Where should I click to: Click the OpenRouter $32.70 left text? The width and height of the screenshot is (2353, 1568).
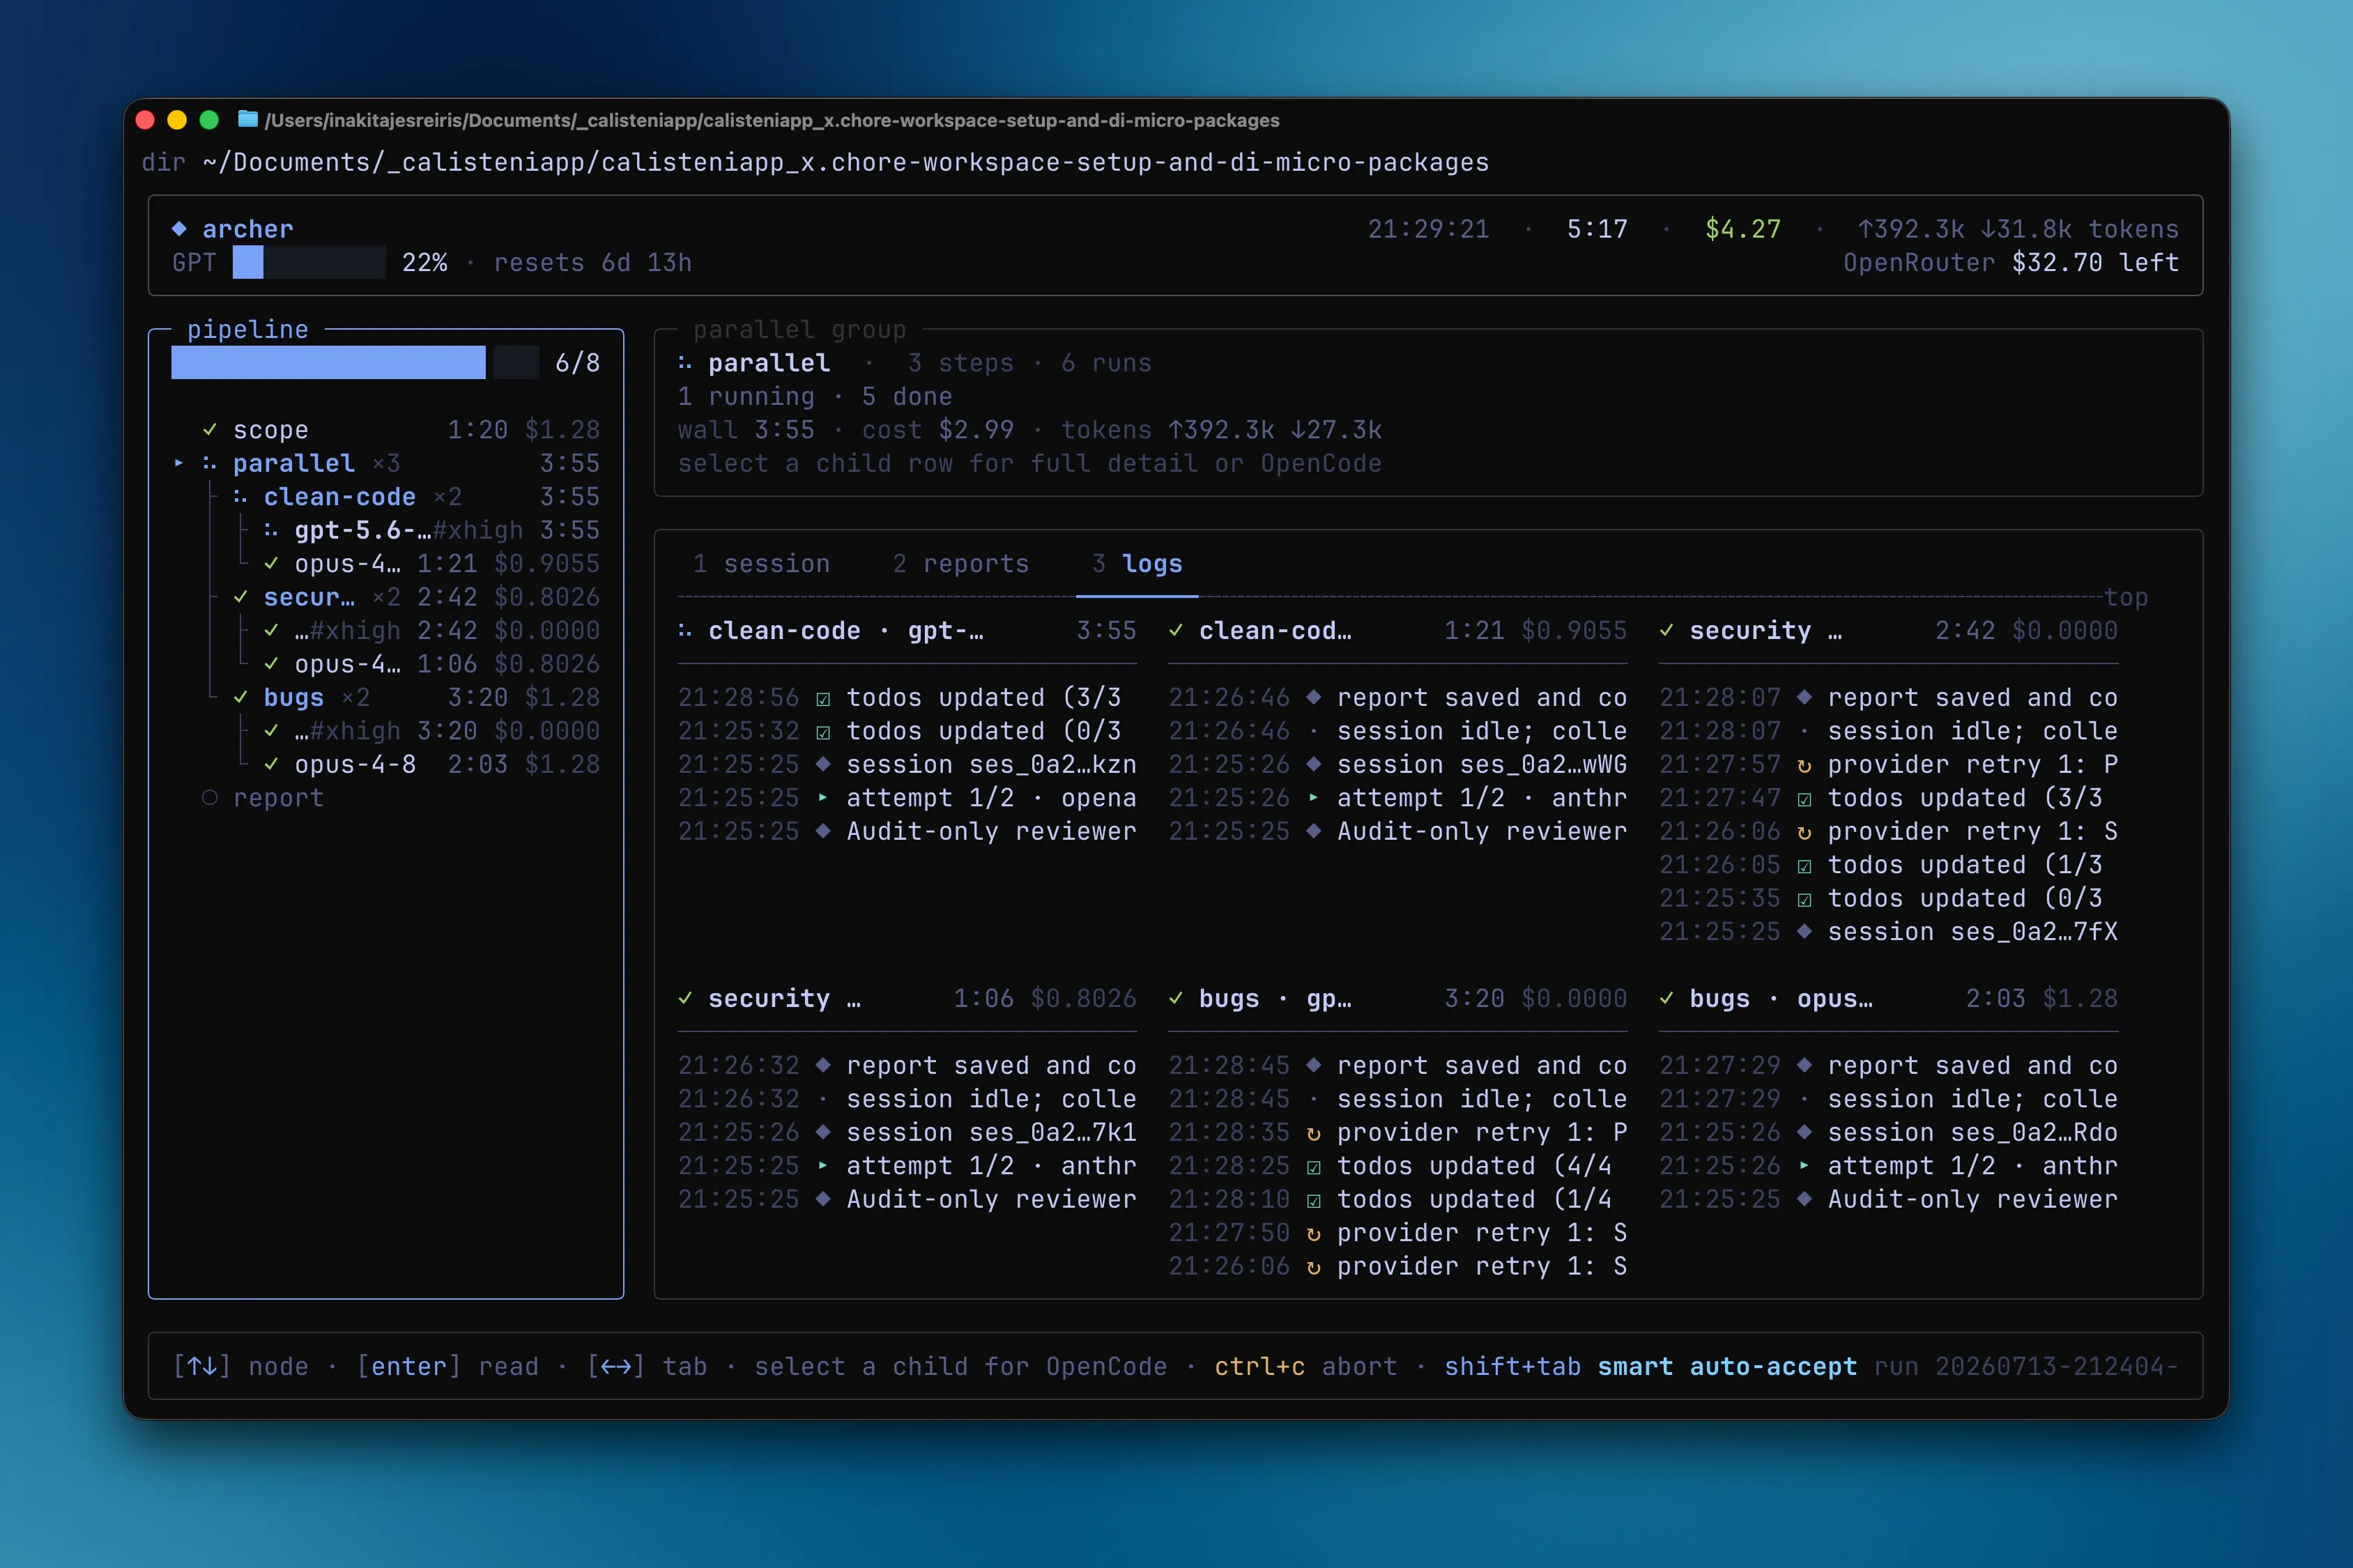2011,263
